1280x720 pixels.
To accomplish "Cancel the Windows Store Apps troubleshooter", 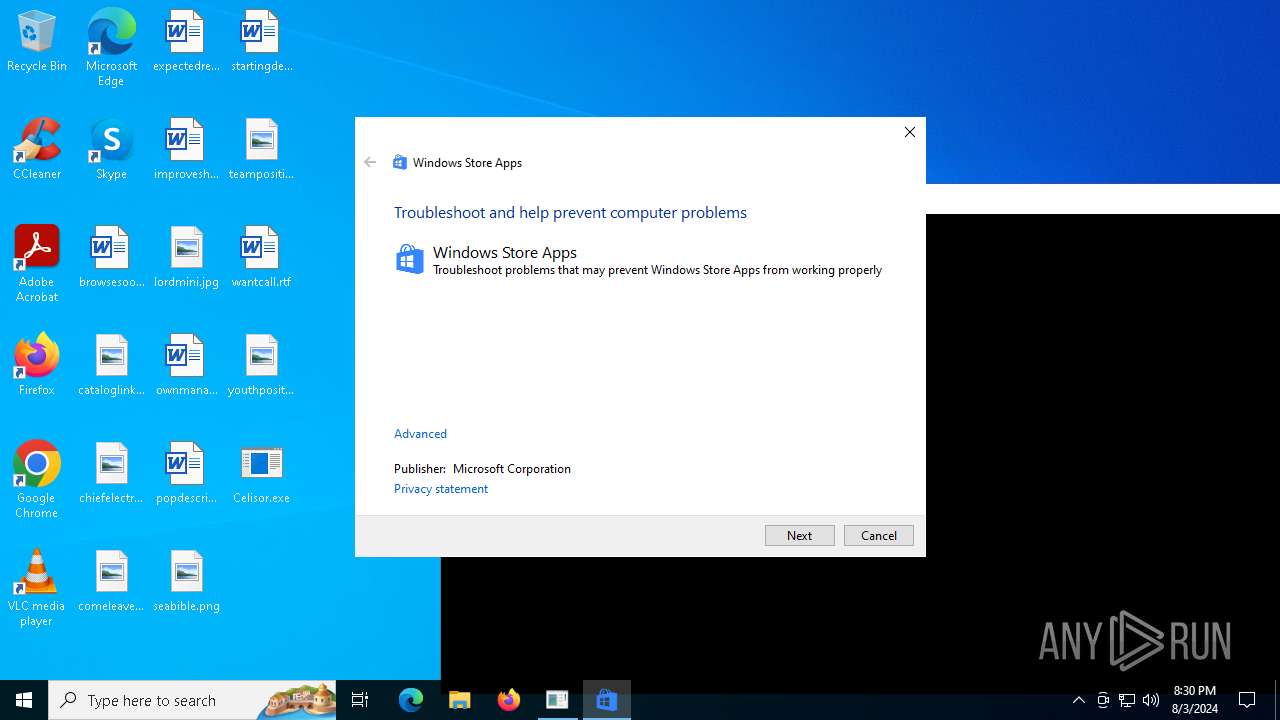I will [878, 535].
